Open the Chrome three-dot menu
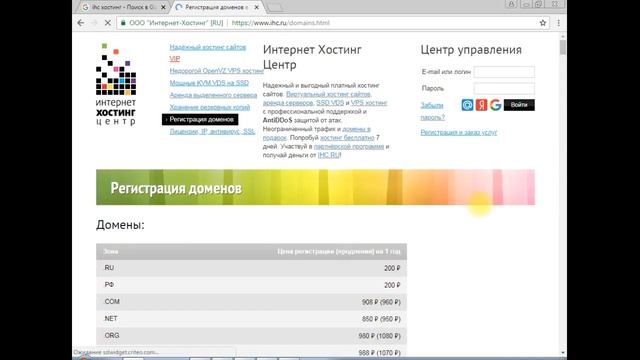 click(x=558, y=23)
